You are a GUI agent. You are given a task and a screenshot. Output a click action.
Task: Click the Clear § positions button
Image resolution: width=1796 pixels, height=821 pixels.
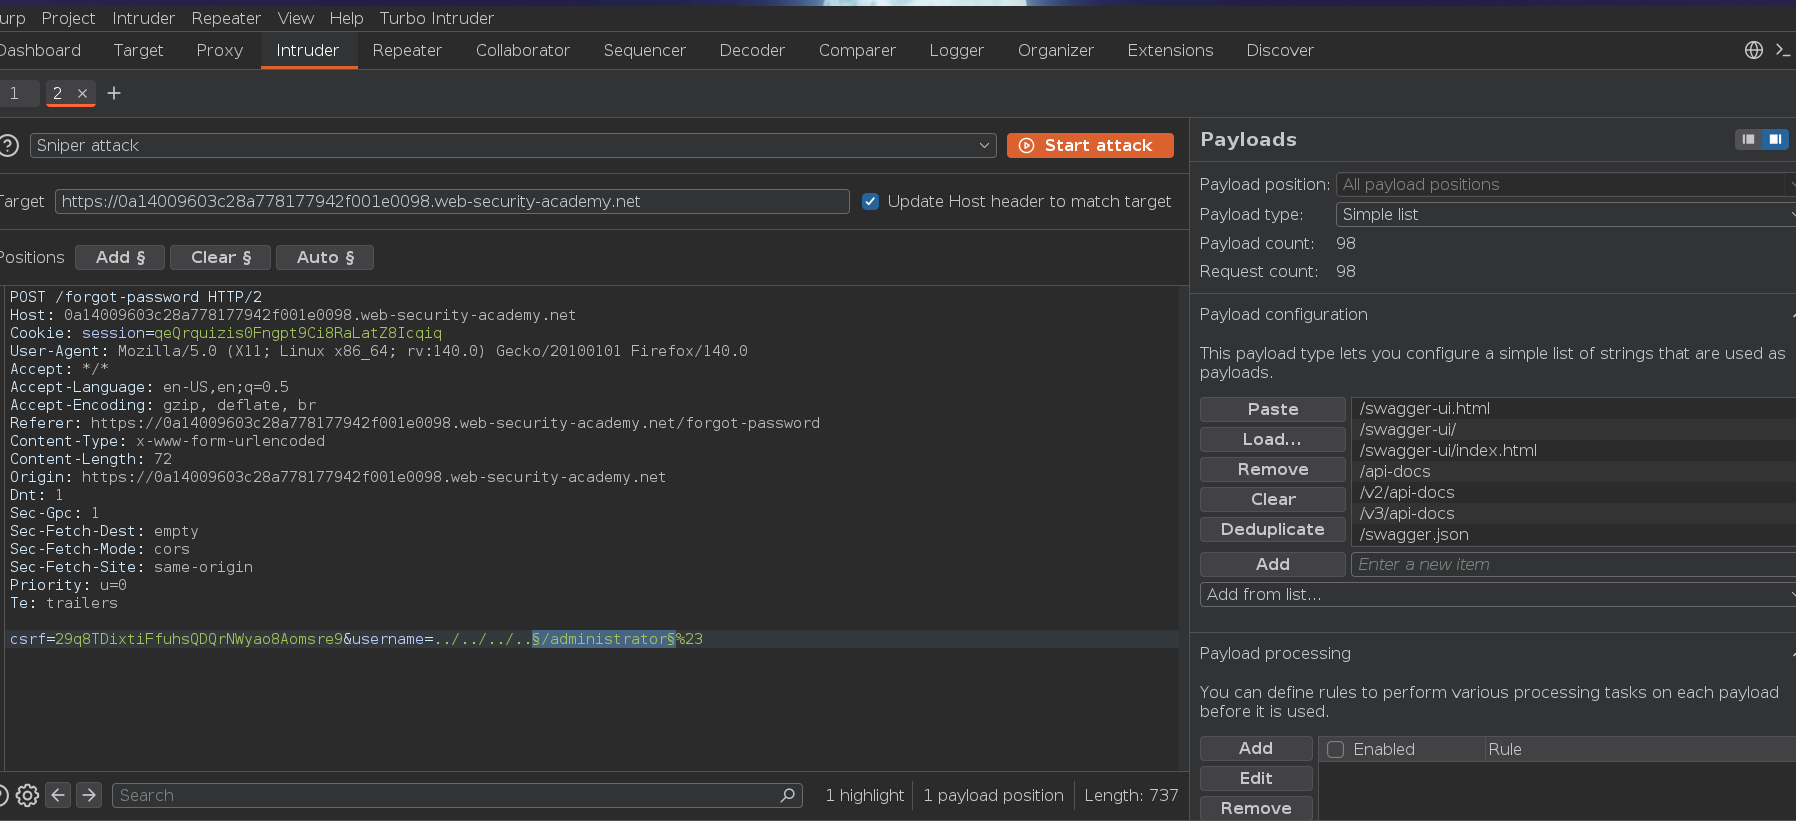[x=221, y=257]
